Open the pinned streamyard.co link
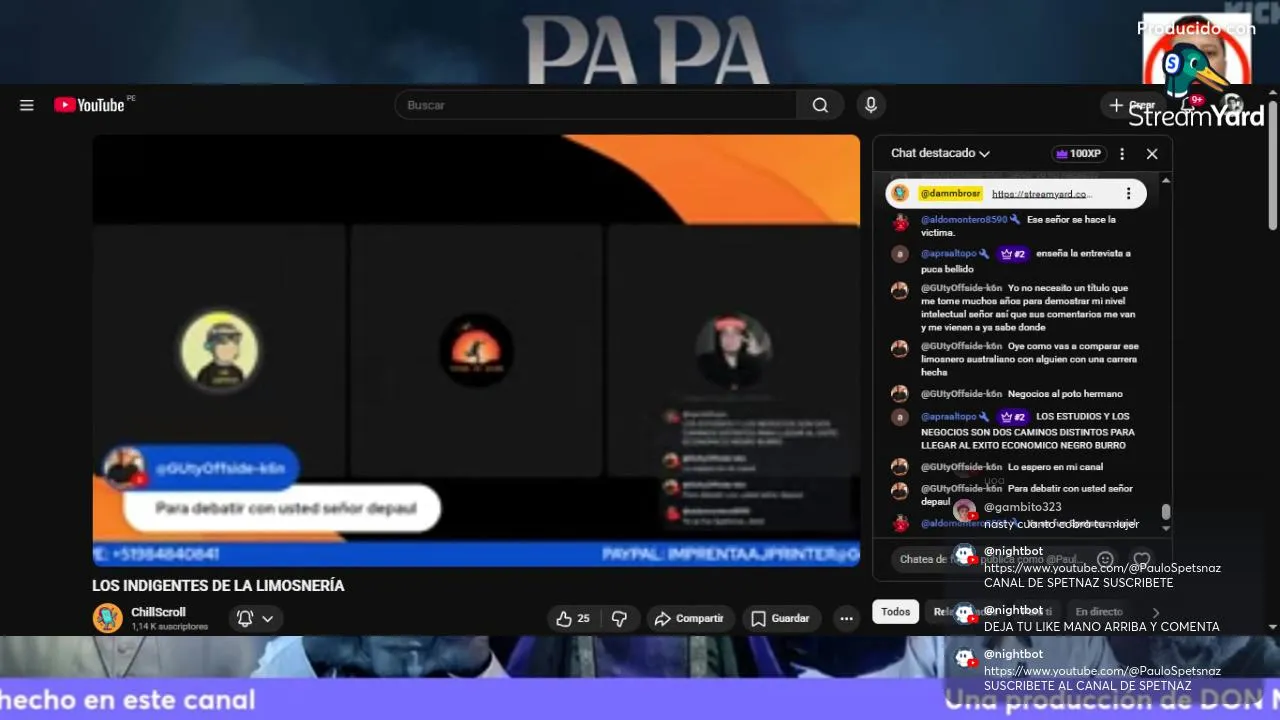This screenshot has height=720, width=1280. coord(1042,194)
